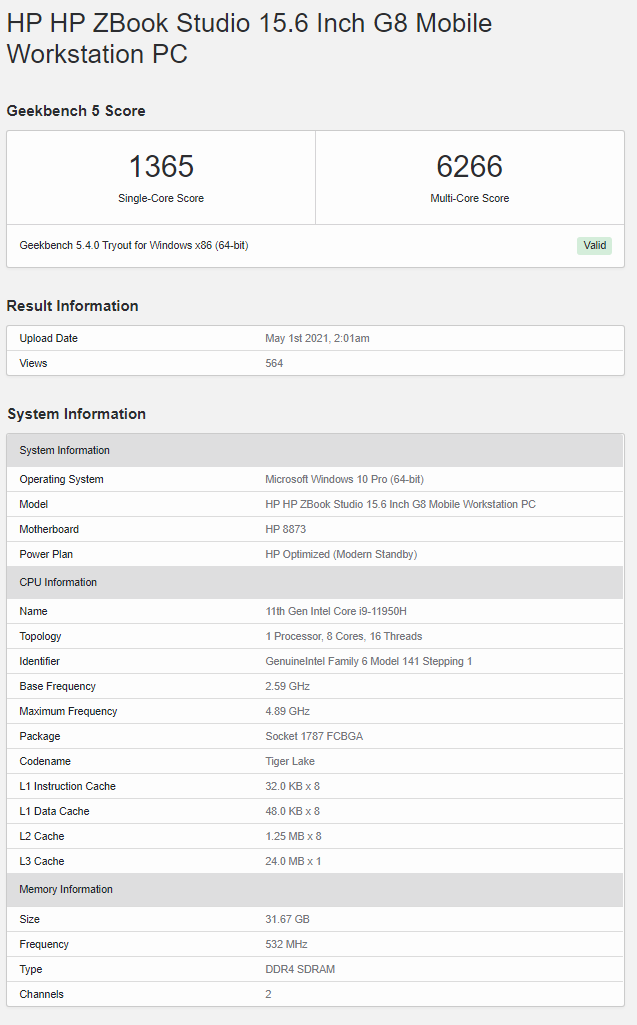Click the Tiger Lake codename value

point(290,761)
